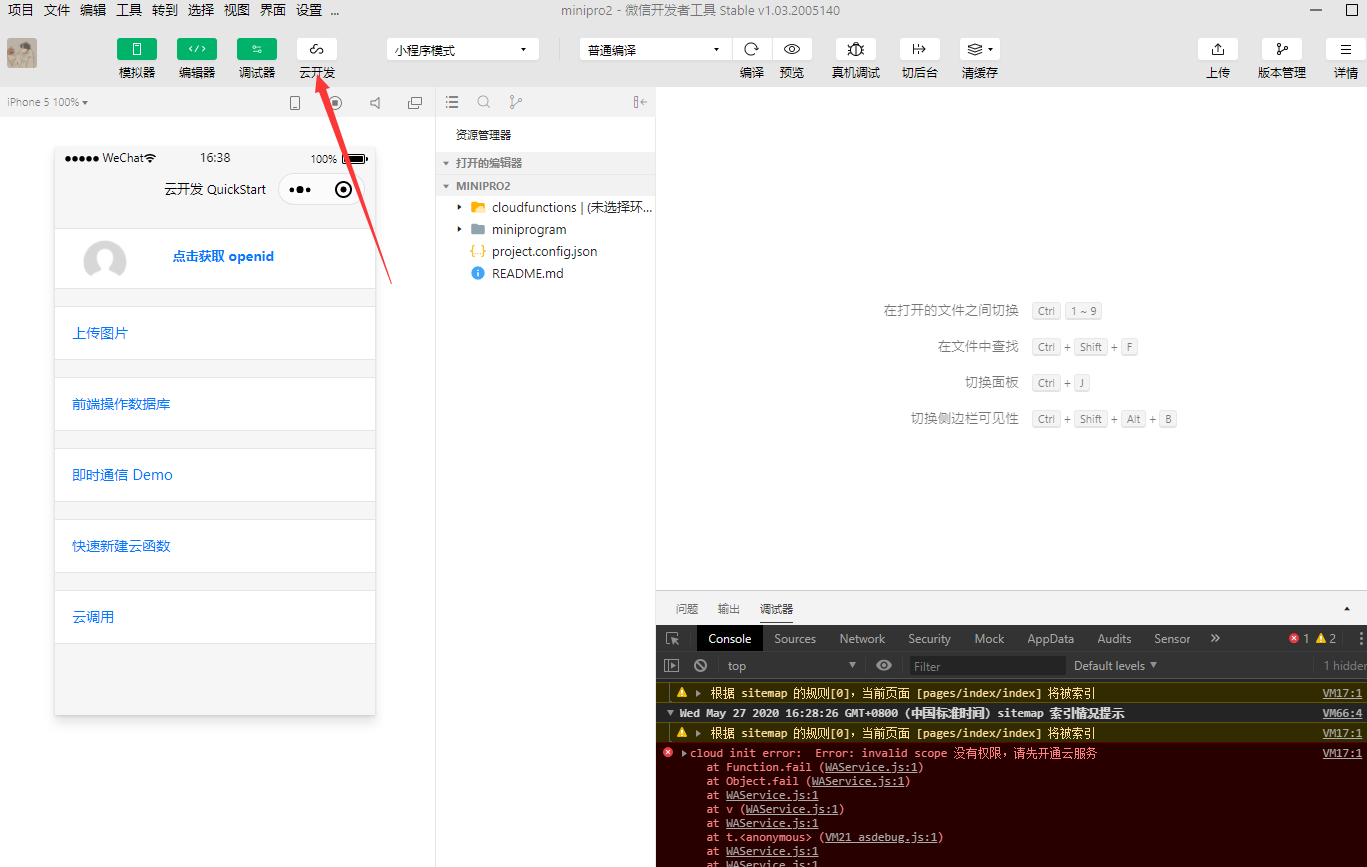
Task: Switch to the 输出 tab
Action: 729,609
